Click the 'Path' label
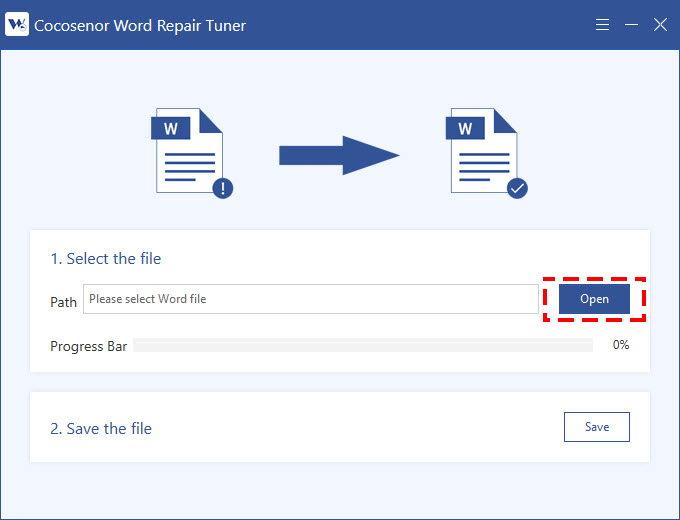 (63, 302)
